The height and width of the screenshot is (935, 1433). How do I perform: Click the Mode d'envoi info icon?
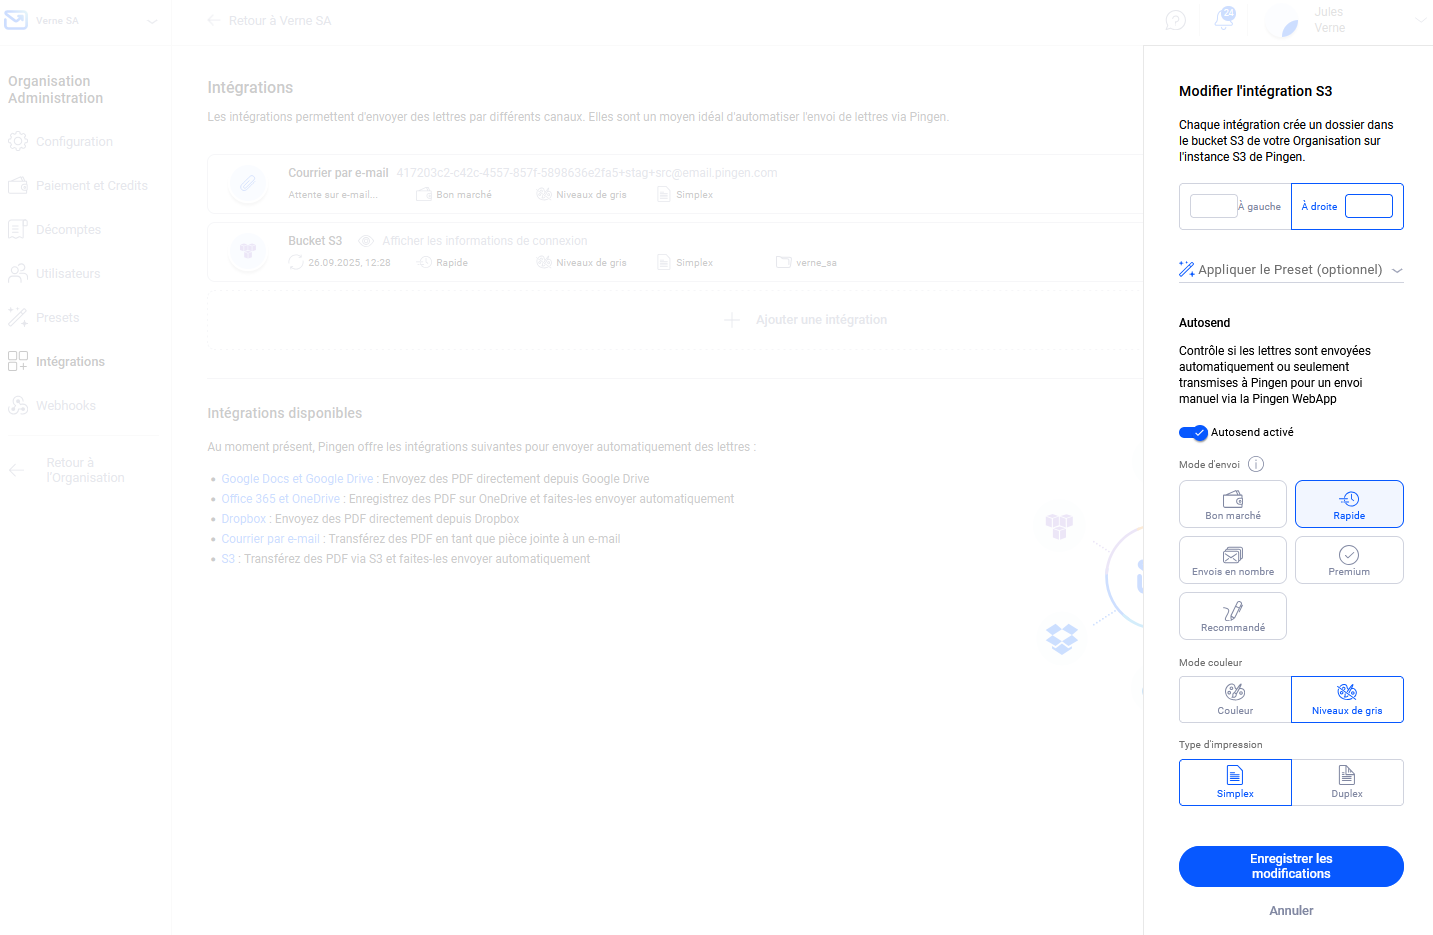pyautogui.click(x=1256, y=464)
